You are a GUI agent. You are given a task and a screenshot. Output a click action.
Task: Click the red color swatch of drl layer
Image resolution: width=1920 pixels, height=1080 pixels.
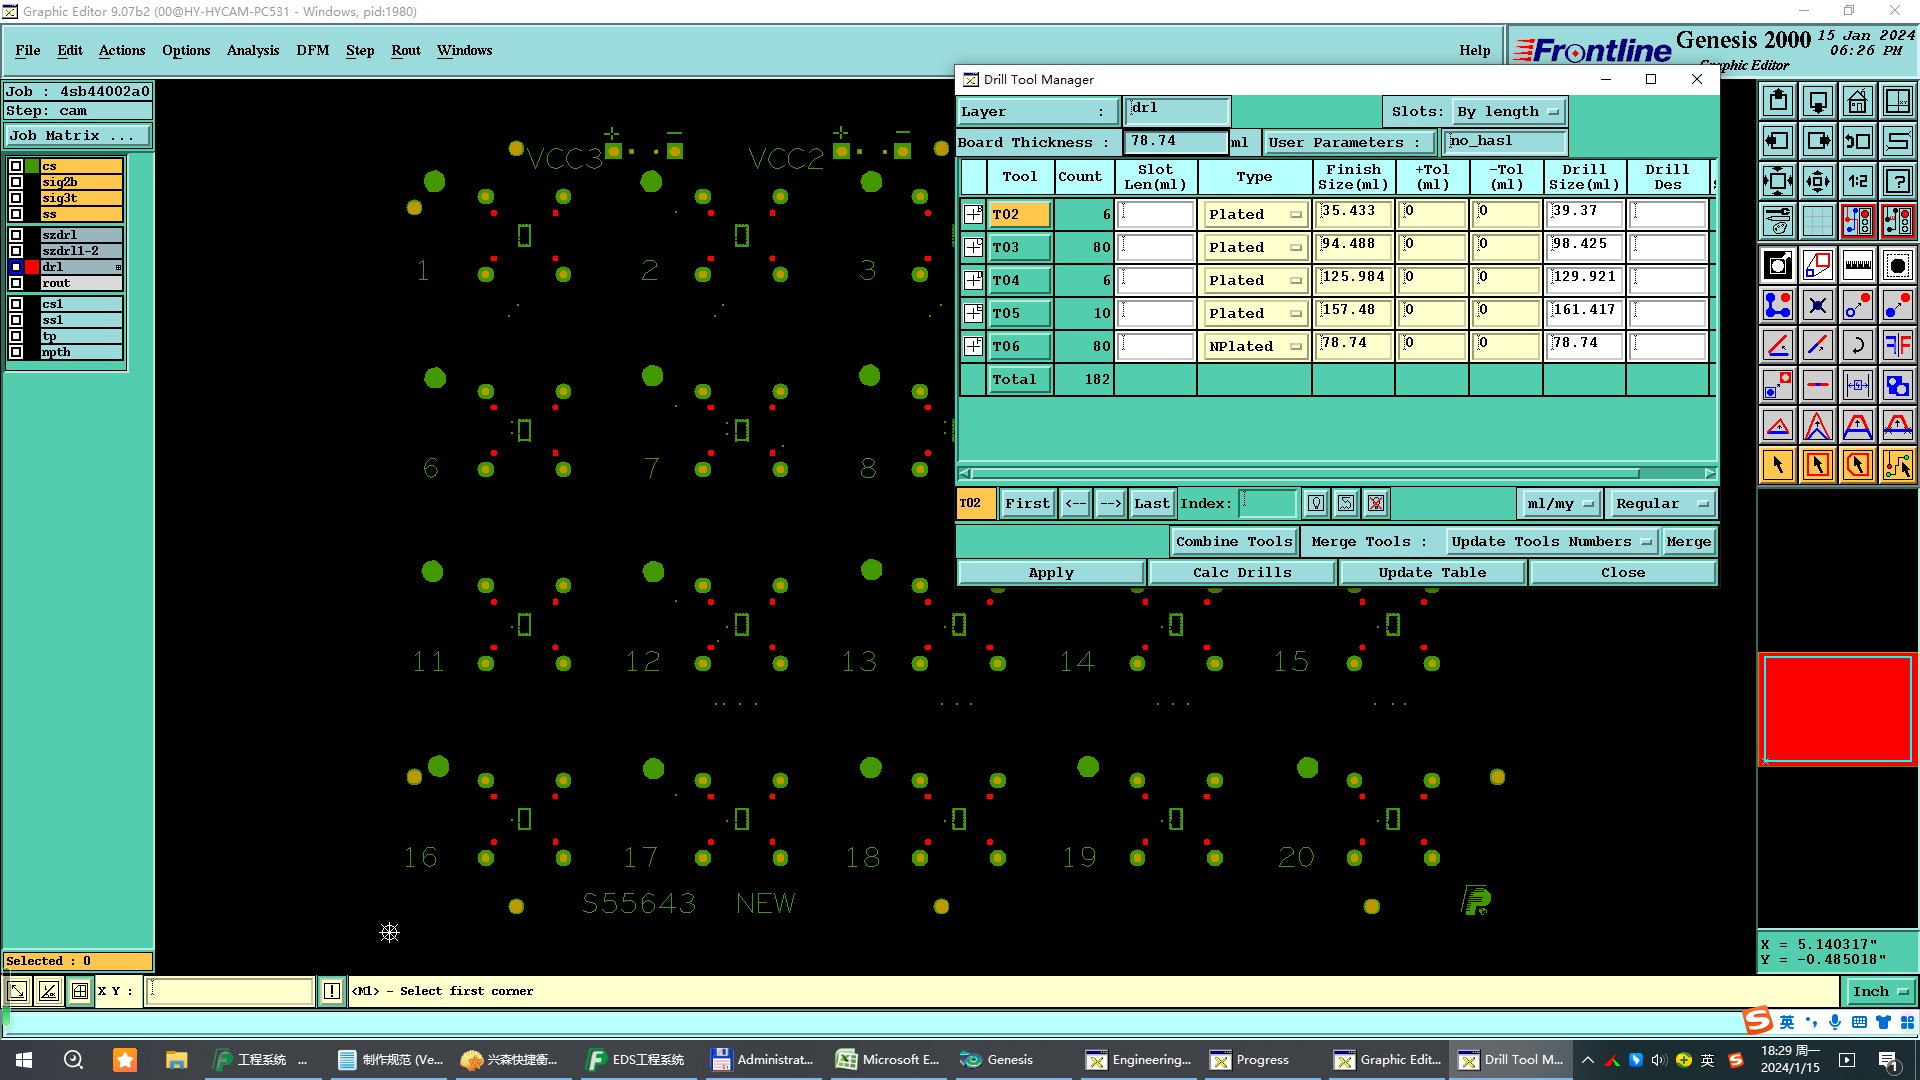[x=32, y=267]
